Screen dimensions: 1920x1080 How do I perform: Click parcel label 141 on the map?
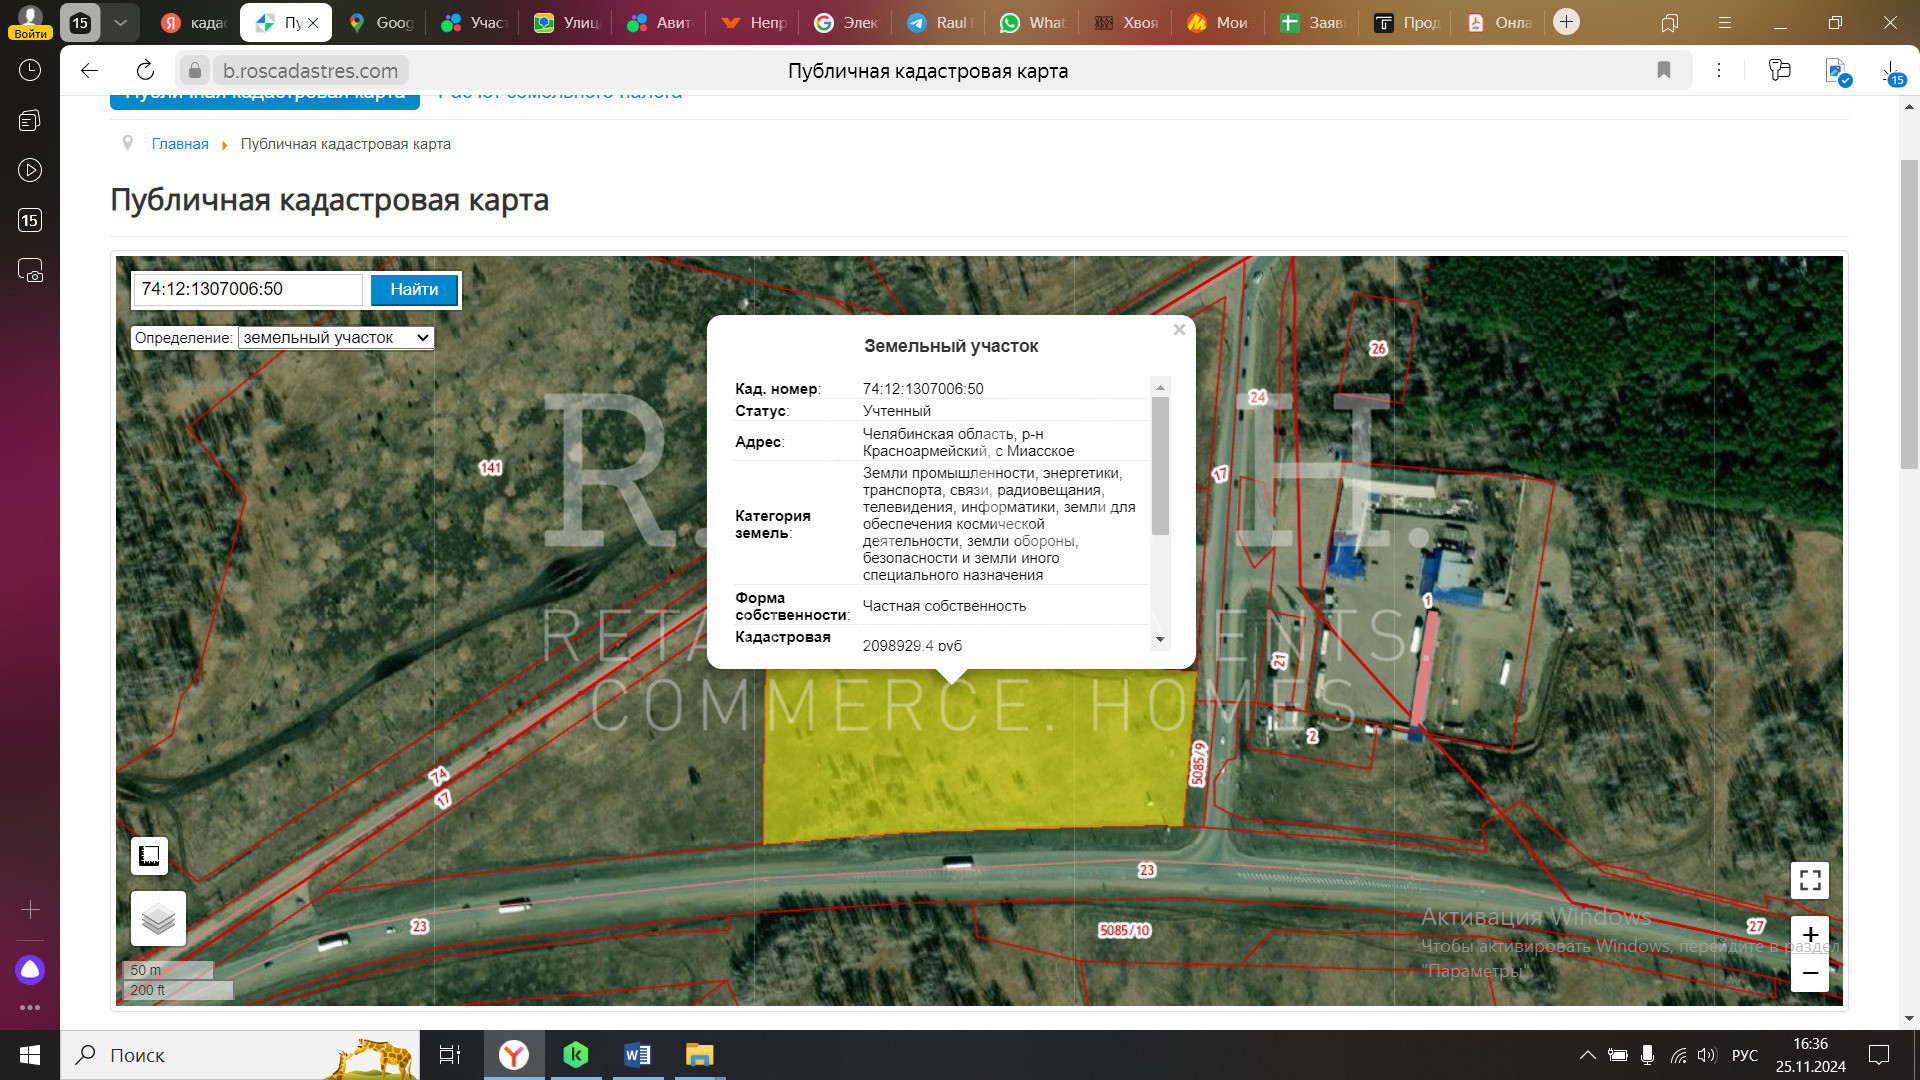[490, 467]
